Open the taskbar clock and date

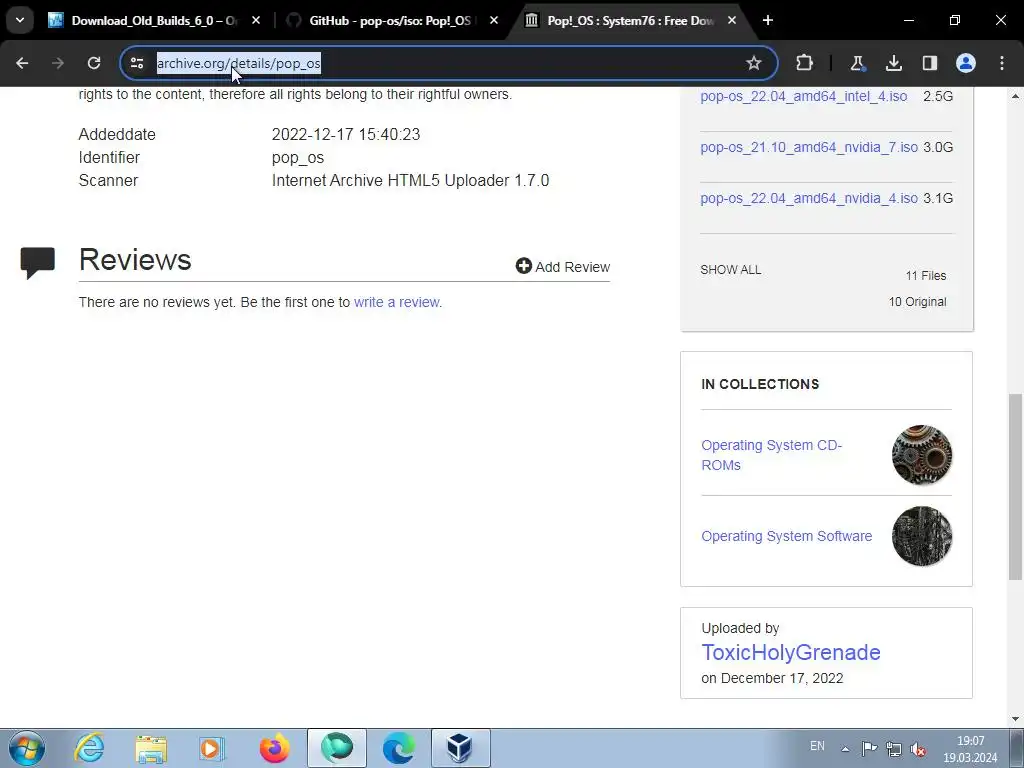970,749
